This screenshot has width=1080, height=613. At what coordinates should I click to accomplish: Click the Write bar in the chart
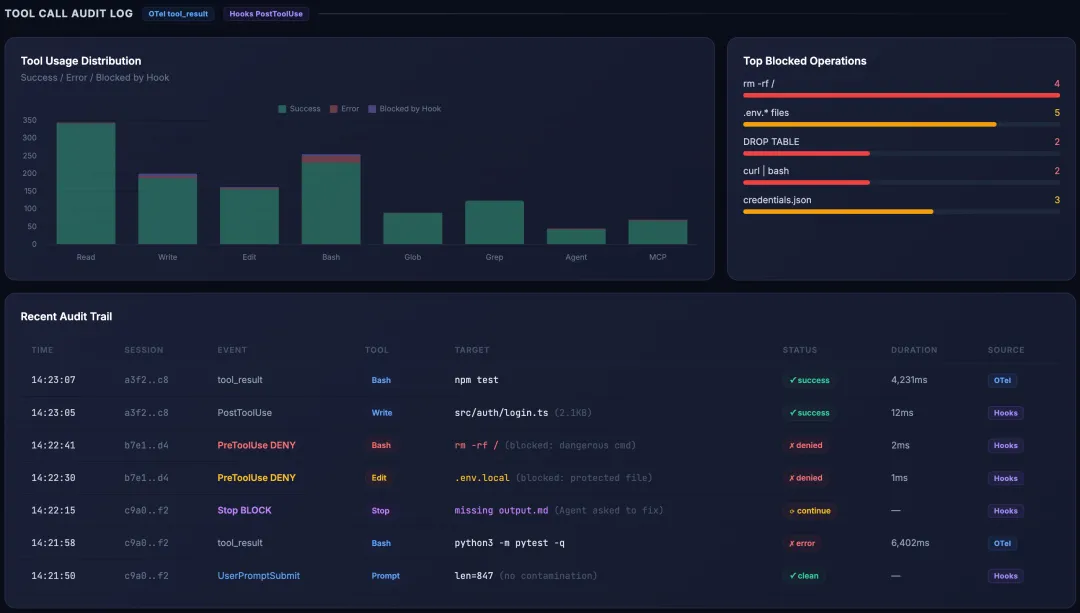[167, 209]
